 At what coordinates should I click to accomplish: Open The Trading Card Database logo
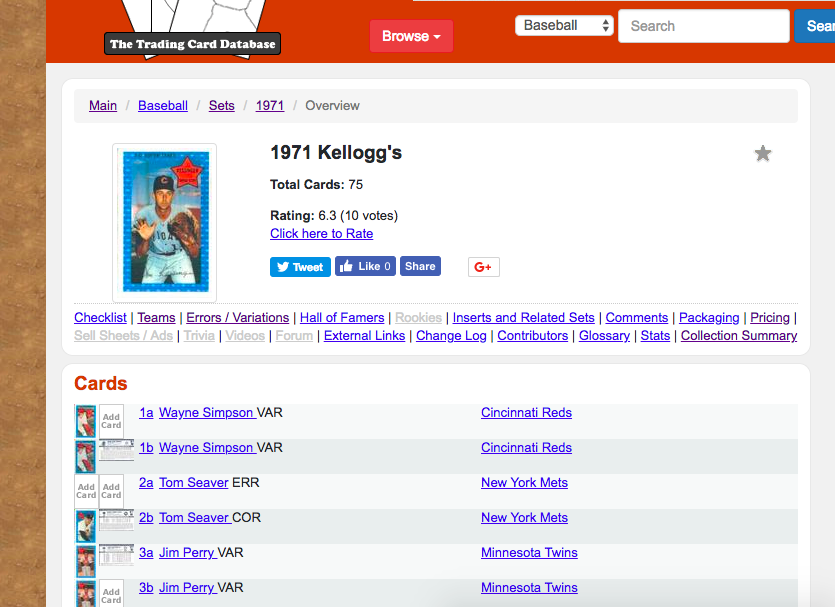coord(192,30)
